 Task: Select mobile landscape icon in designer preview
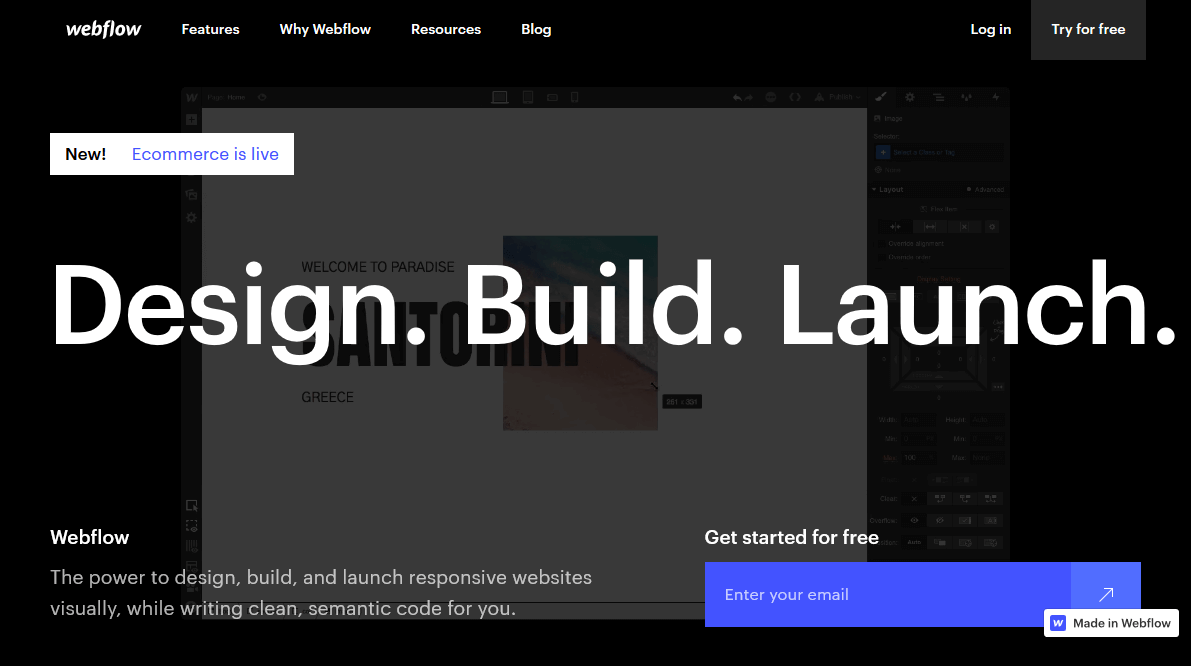[552, 97]
